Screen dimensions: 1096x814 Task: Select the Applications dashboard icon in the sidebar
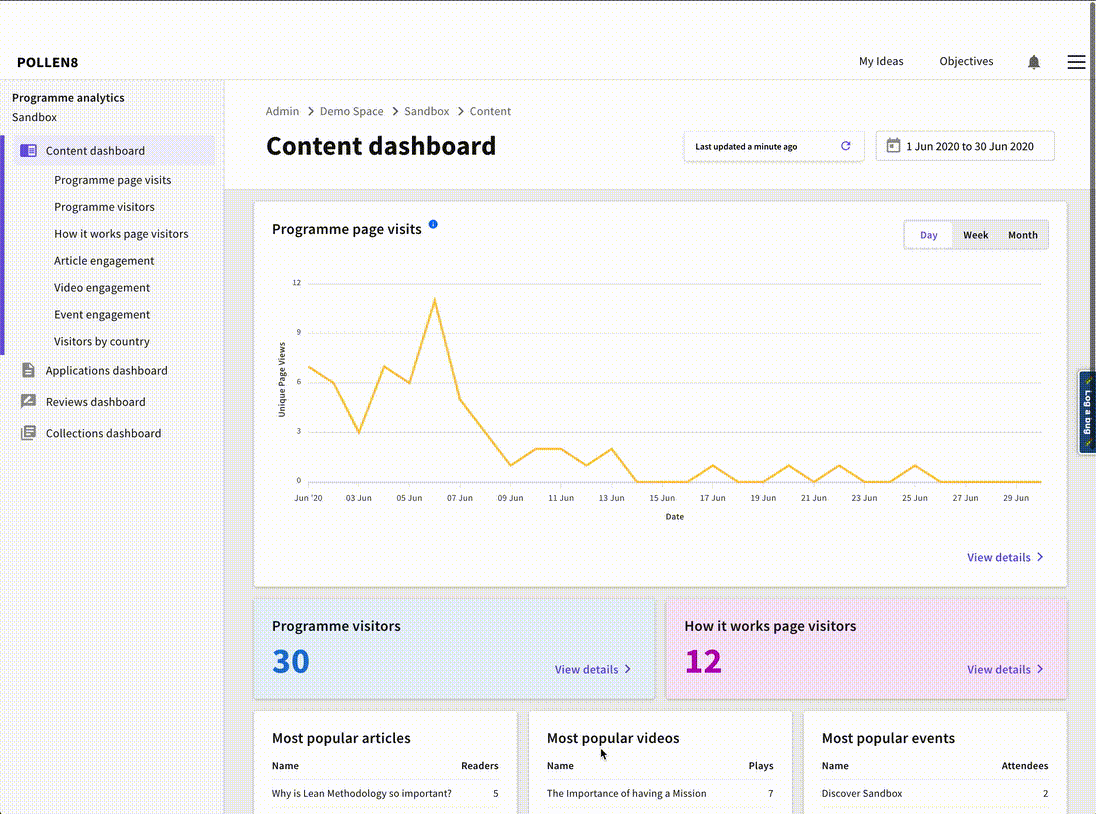pyautogui.click(x=28, y=370)
